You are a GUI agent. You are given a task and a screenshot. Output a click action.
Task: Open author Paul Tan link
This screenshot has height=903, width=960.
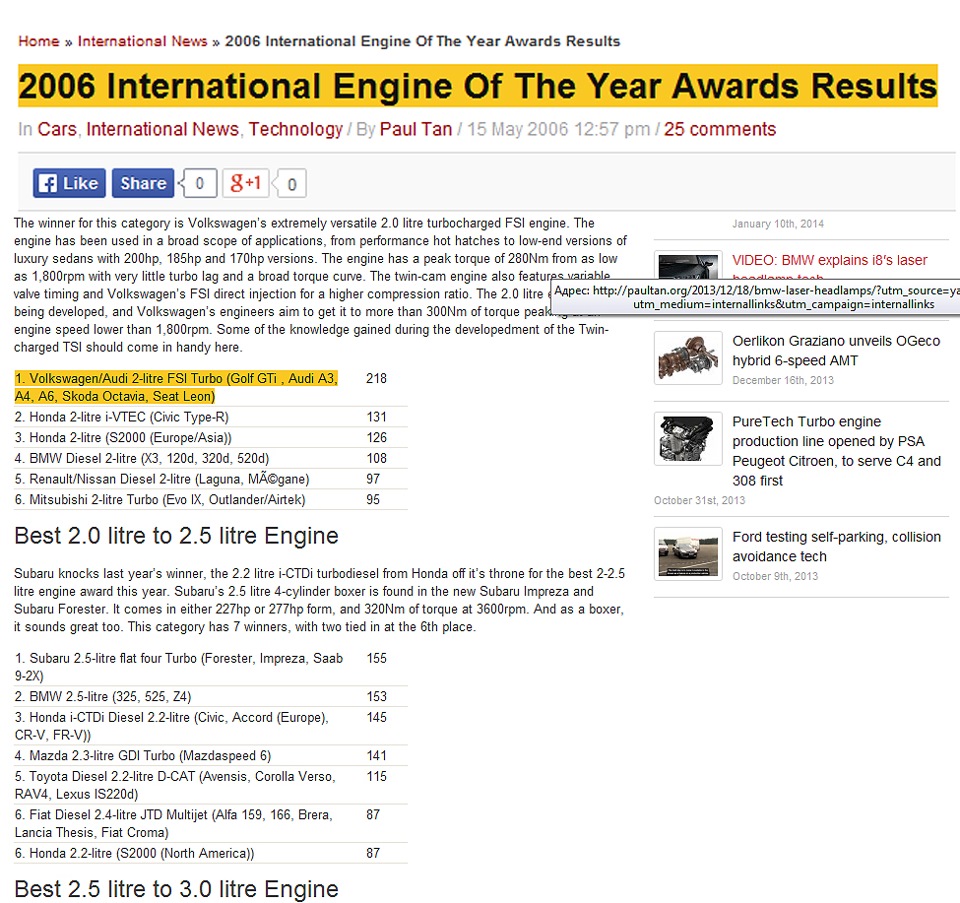coord(416,129)
